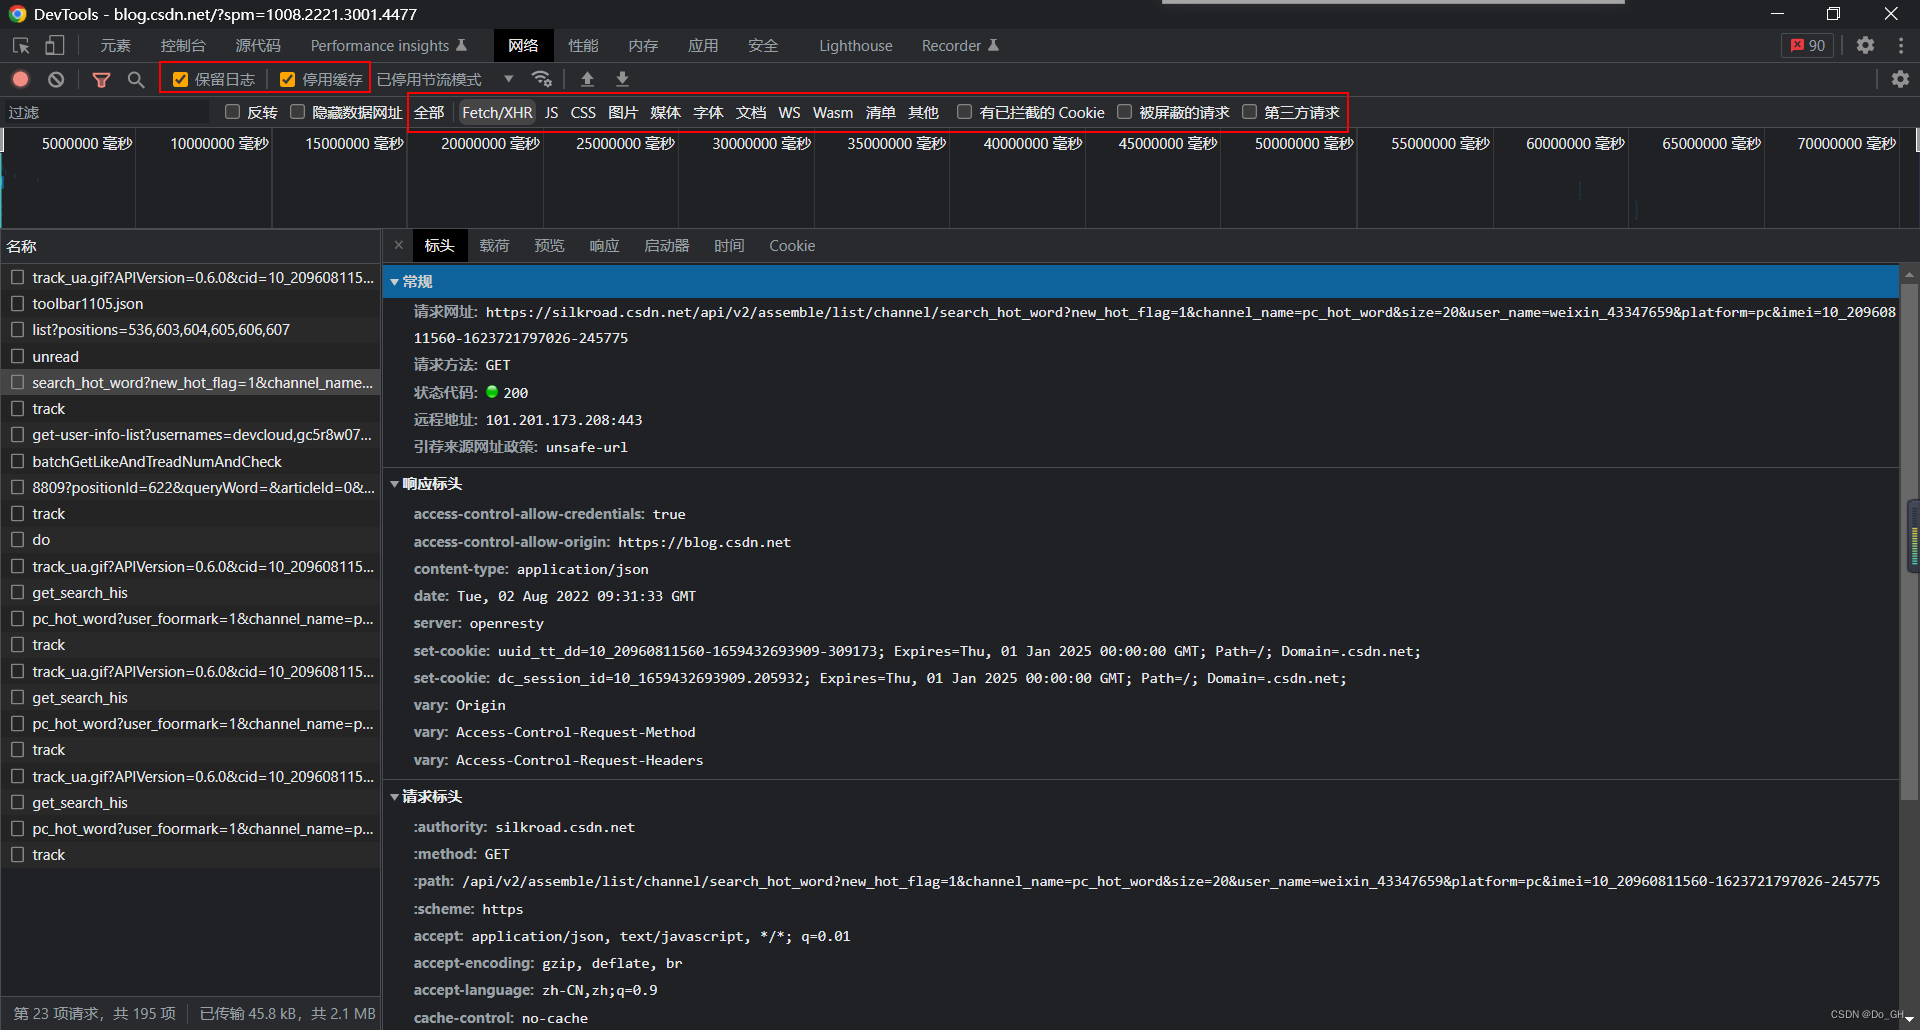1920x1030 pixels.
Task: Collapse the 常规 section
Action: point(394,282)
